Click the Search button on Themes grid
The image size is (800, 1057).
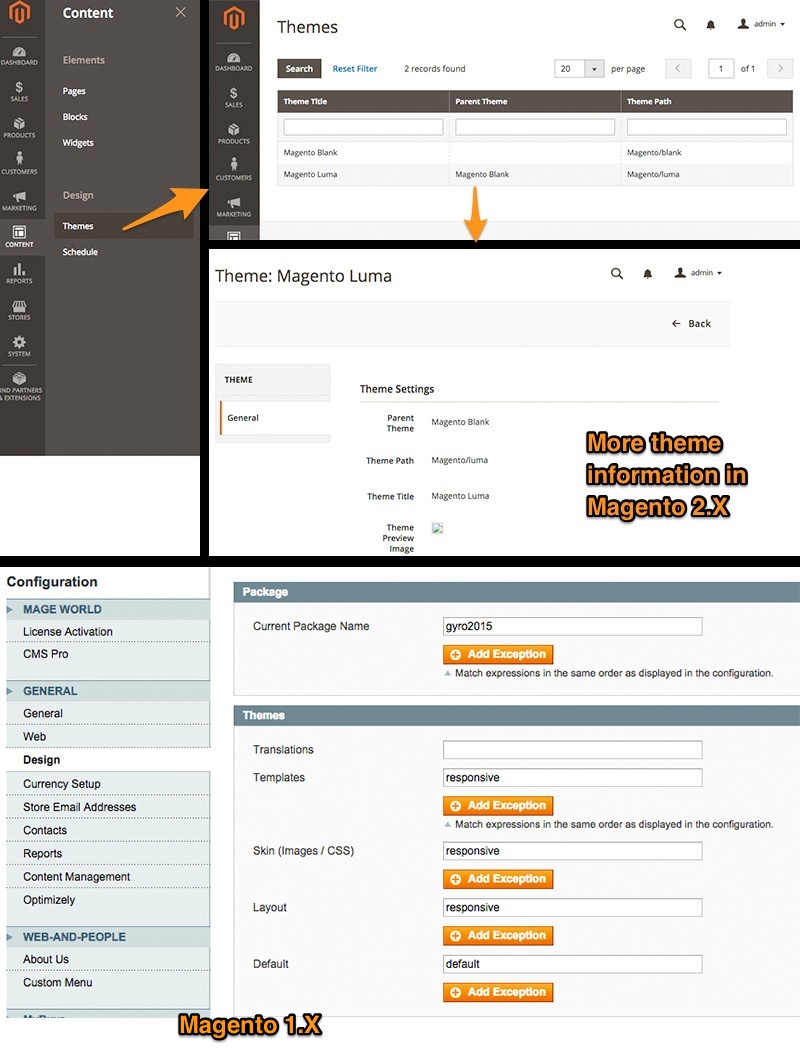point(299,69)
